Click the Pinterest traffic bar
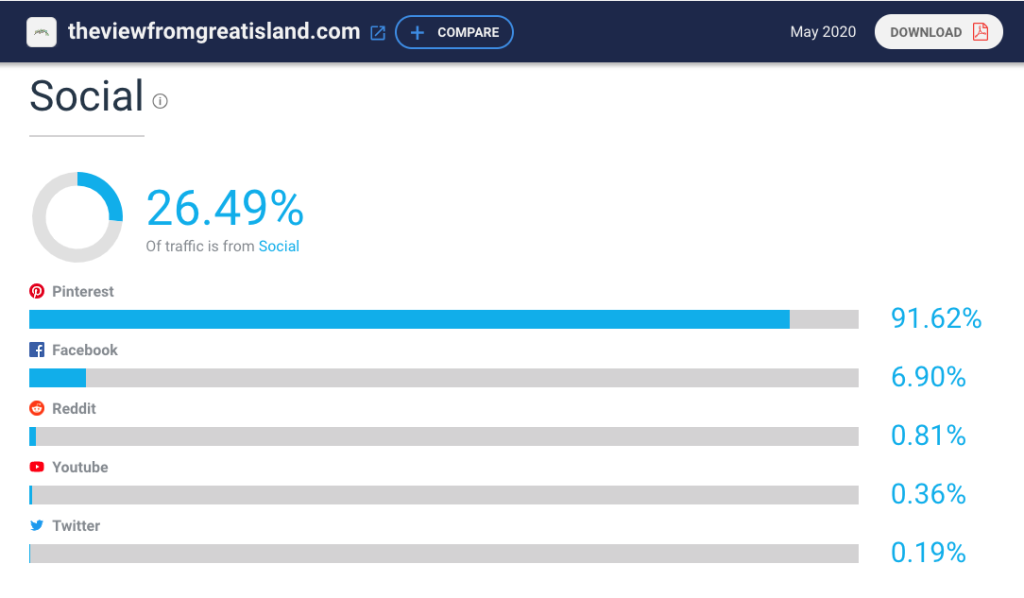This screenshot has height=598, width=1024. tap(443, 319)
